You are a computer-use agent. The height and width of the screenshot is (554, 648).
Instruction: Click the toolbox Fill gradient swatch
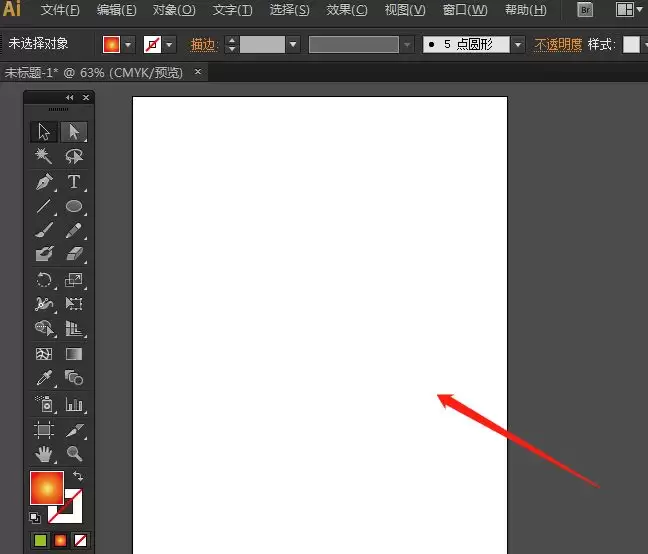pyautogui.click(x=47, y=488)
